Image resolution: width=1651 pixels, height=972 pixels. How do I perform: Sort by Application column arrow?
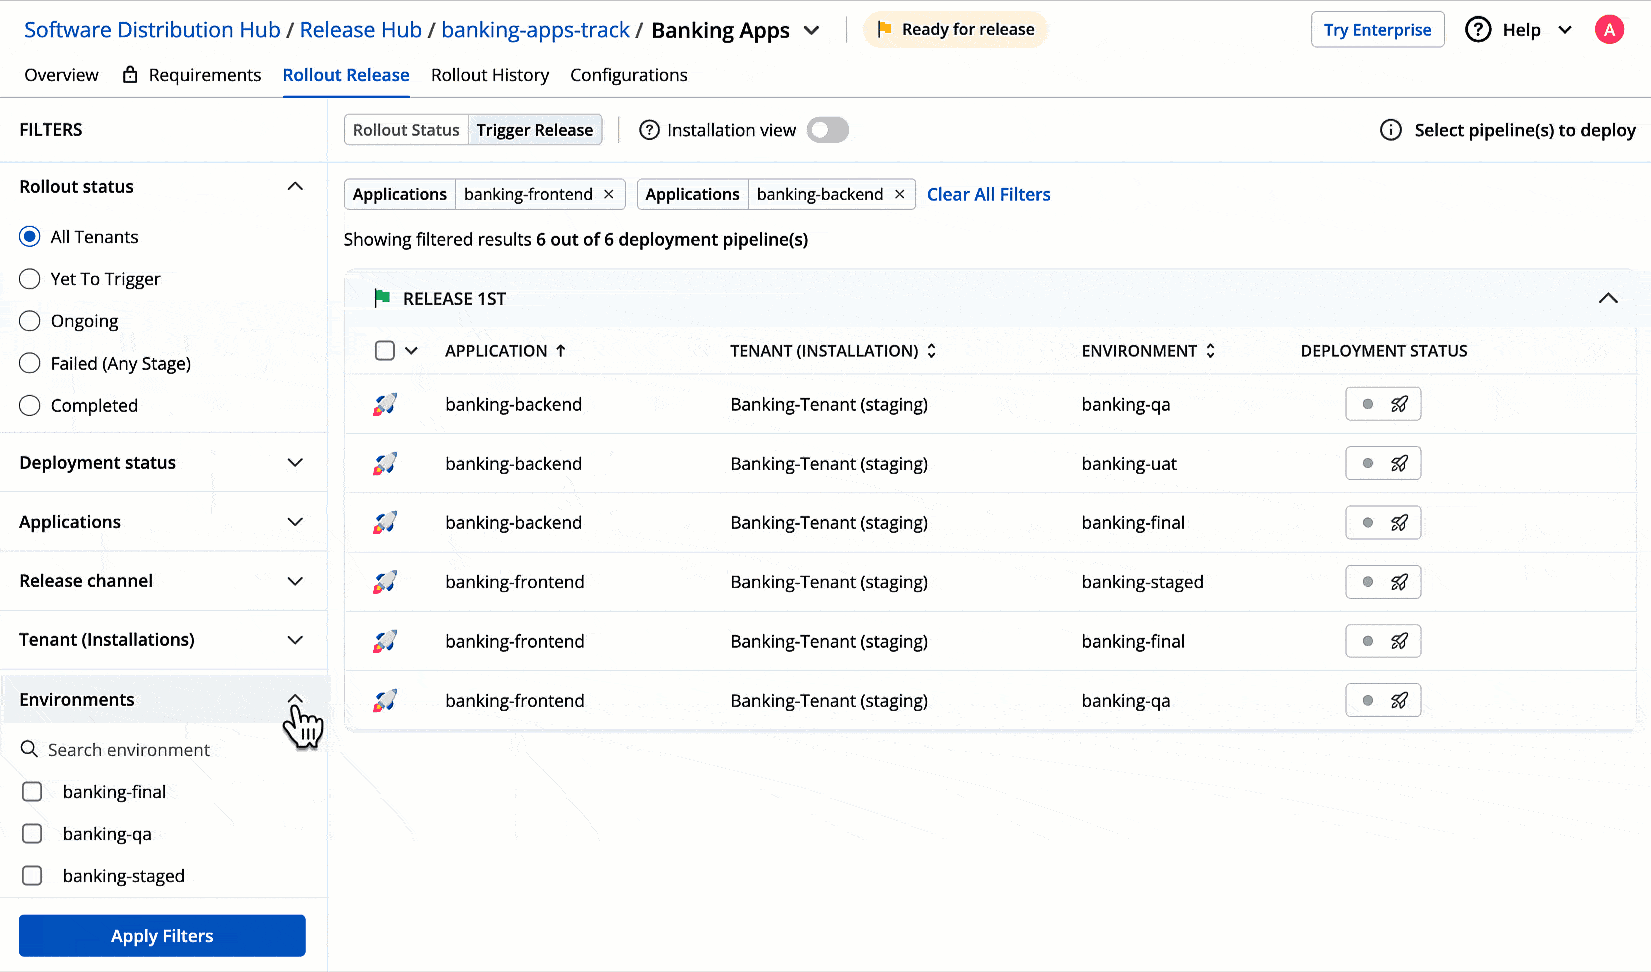coord(561,351)
